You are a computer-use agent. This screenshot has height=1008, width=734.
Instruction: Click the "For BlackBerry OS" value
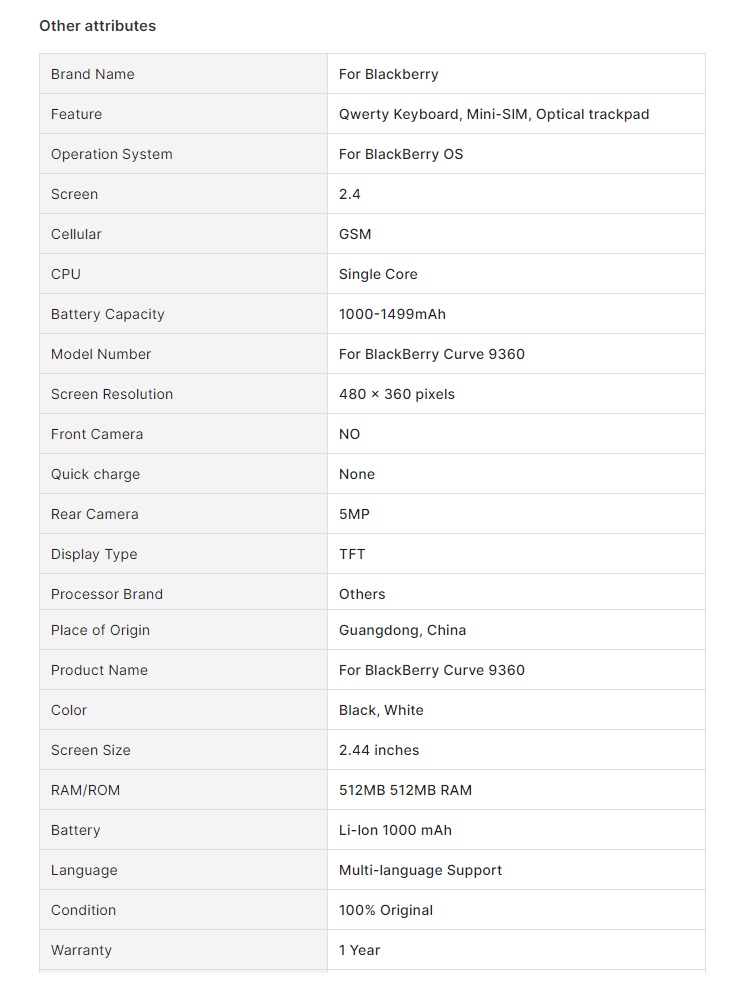(400, 154)
